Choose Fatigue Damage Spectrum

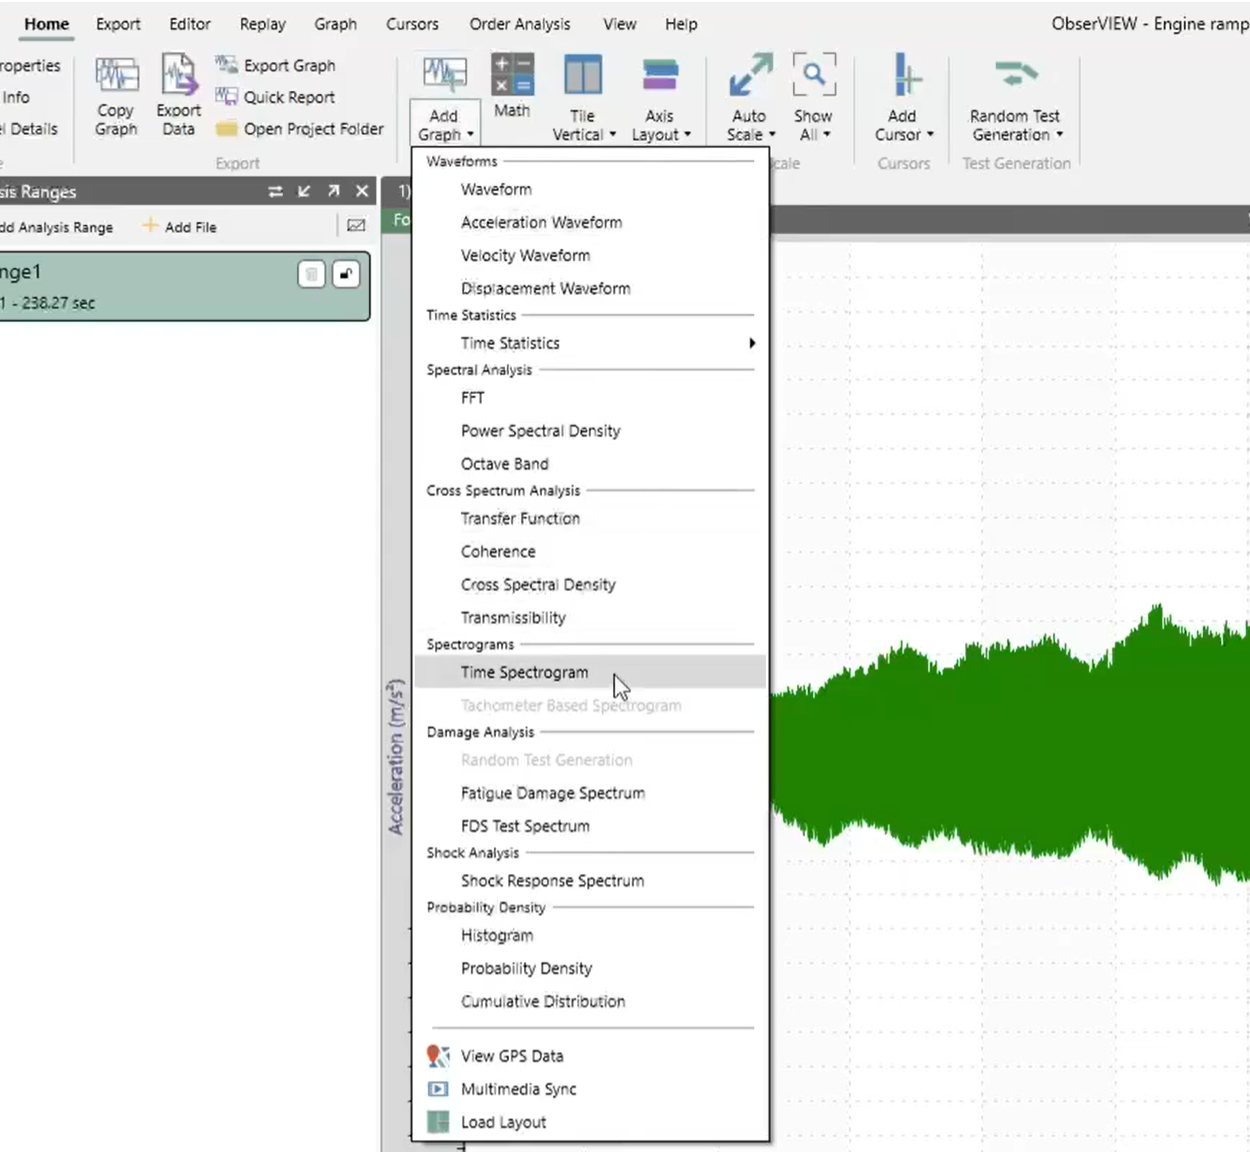click(590, 793)
